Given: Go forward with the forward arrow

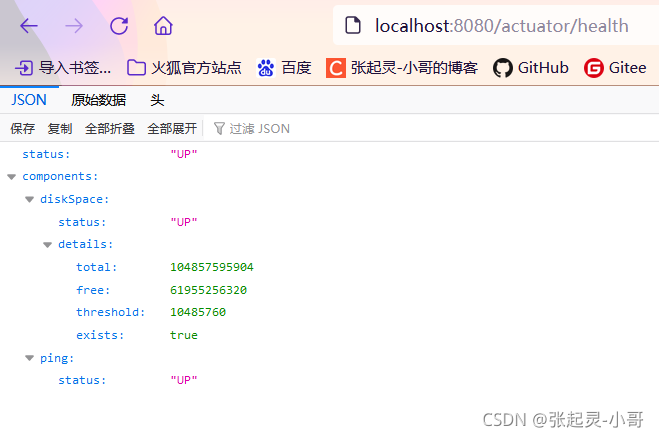Looking at the screenshot, I should 74,26.
